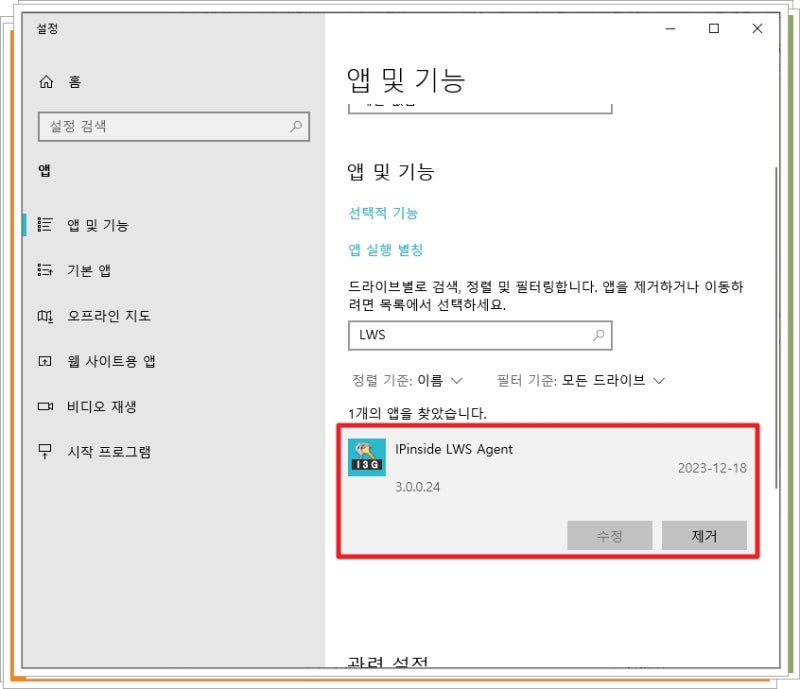Click the 시작 프로그램 monitor icon
The width and height of the screenshot is (800, 689).
(45, 452)
